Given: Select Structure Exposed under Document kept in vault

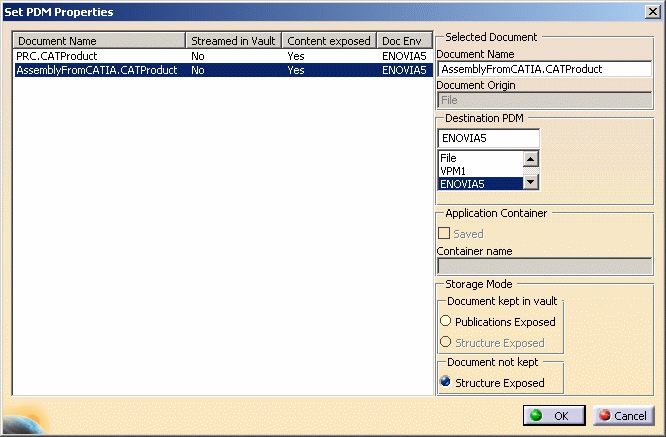Looking at the screenshot, I should pyautogui.click(x=446, y=343).
